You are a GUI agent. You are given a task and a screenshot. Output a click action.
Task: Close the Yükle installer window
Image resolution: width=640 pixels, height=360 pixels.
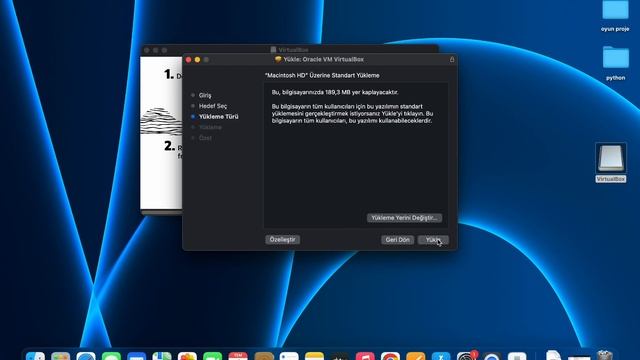pos(188,60)
